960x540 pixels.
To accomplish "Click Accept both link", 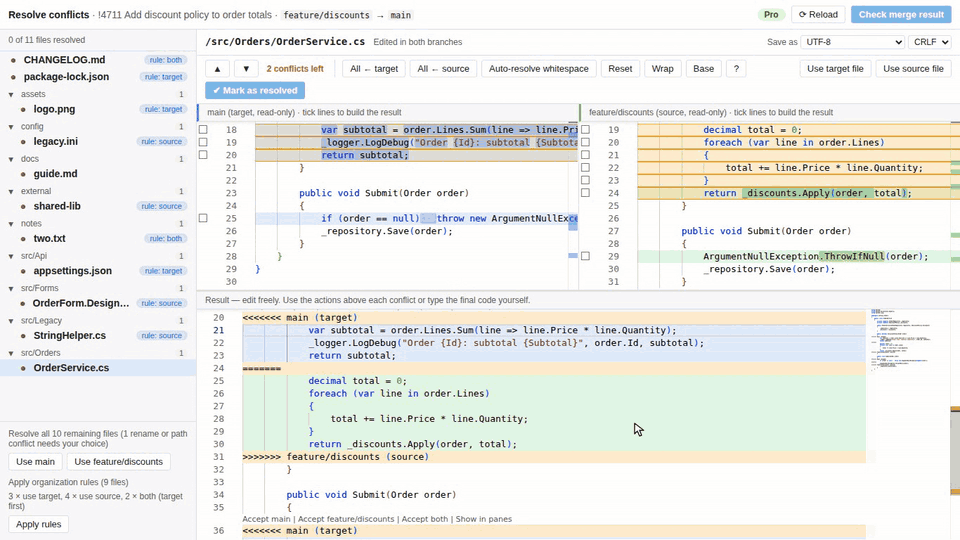I will [x=425, y=519].
